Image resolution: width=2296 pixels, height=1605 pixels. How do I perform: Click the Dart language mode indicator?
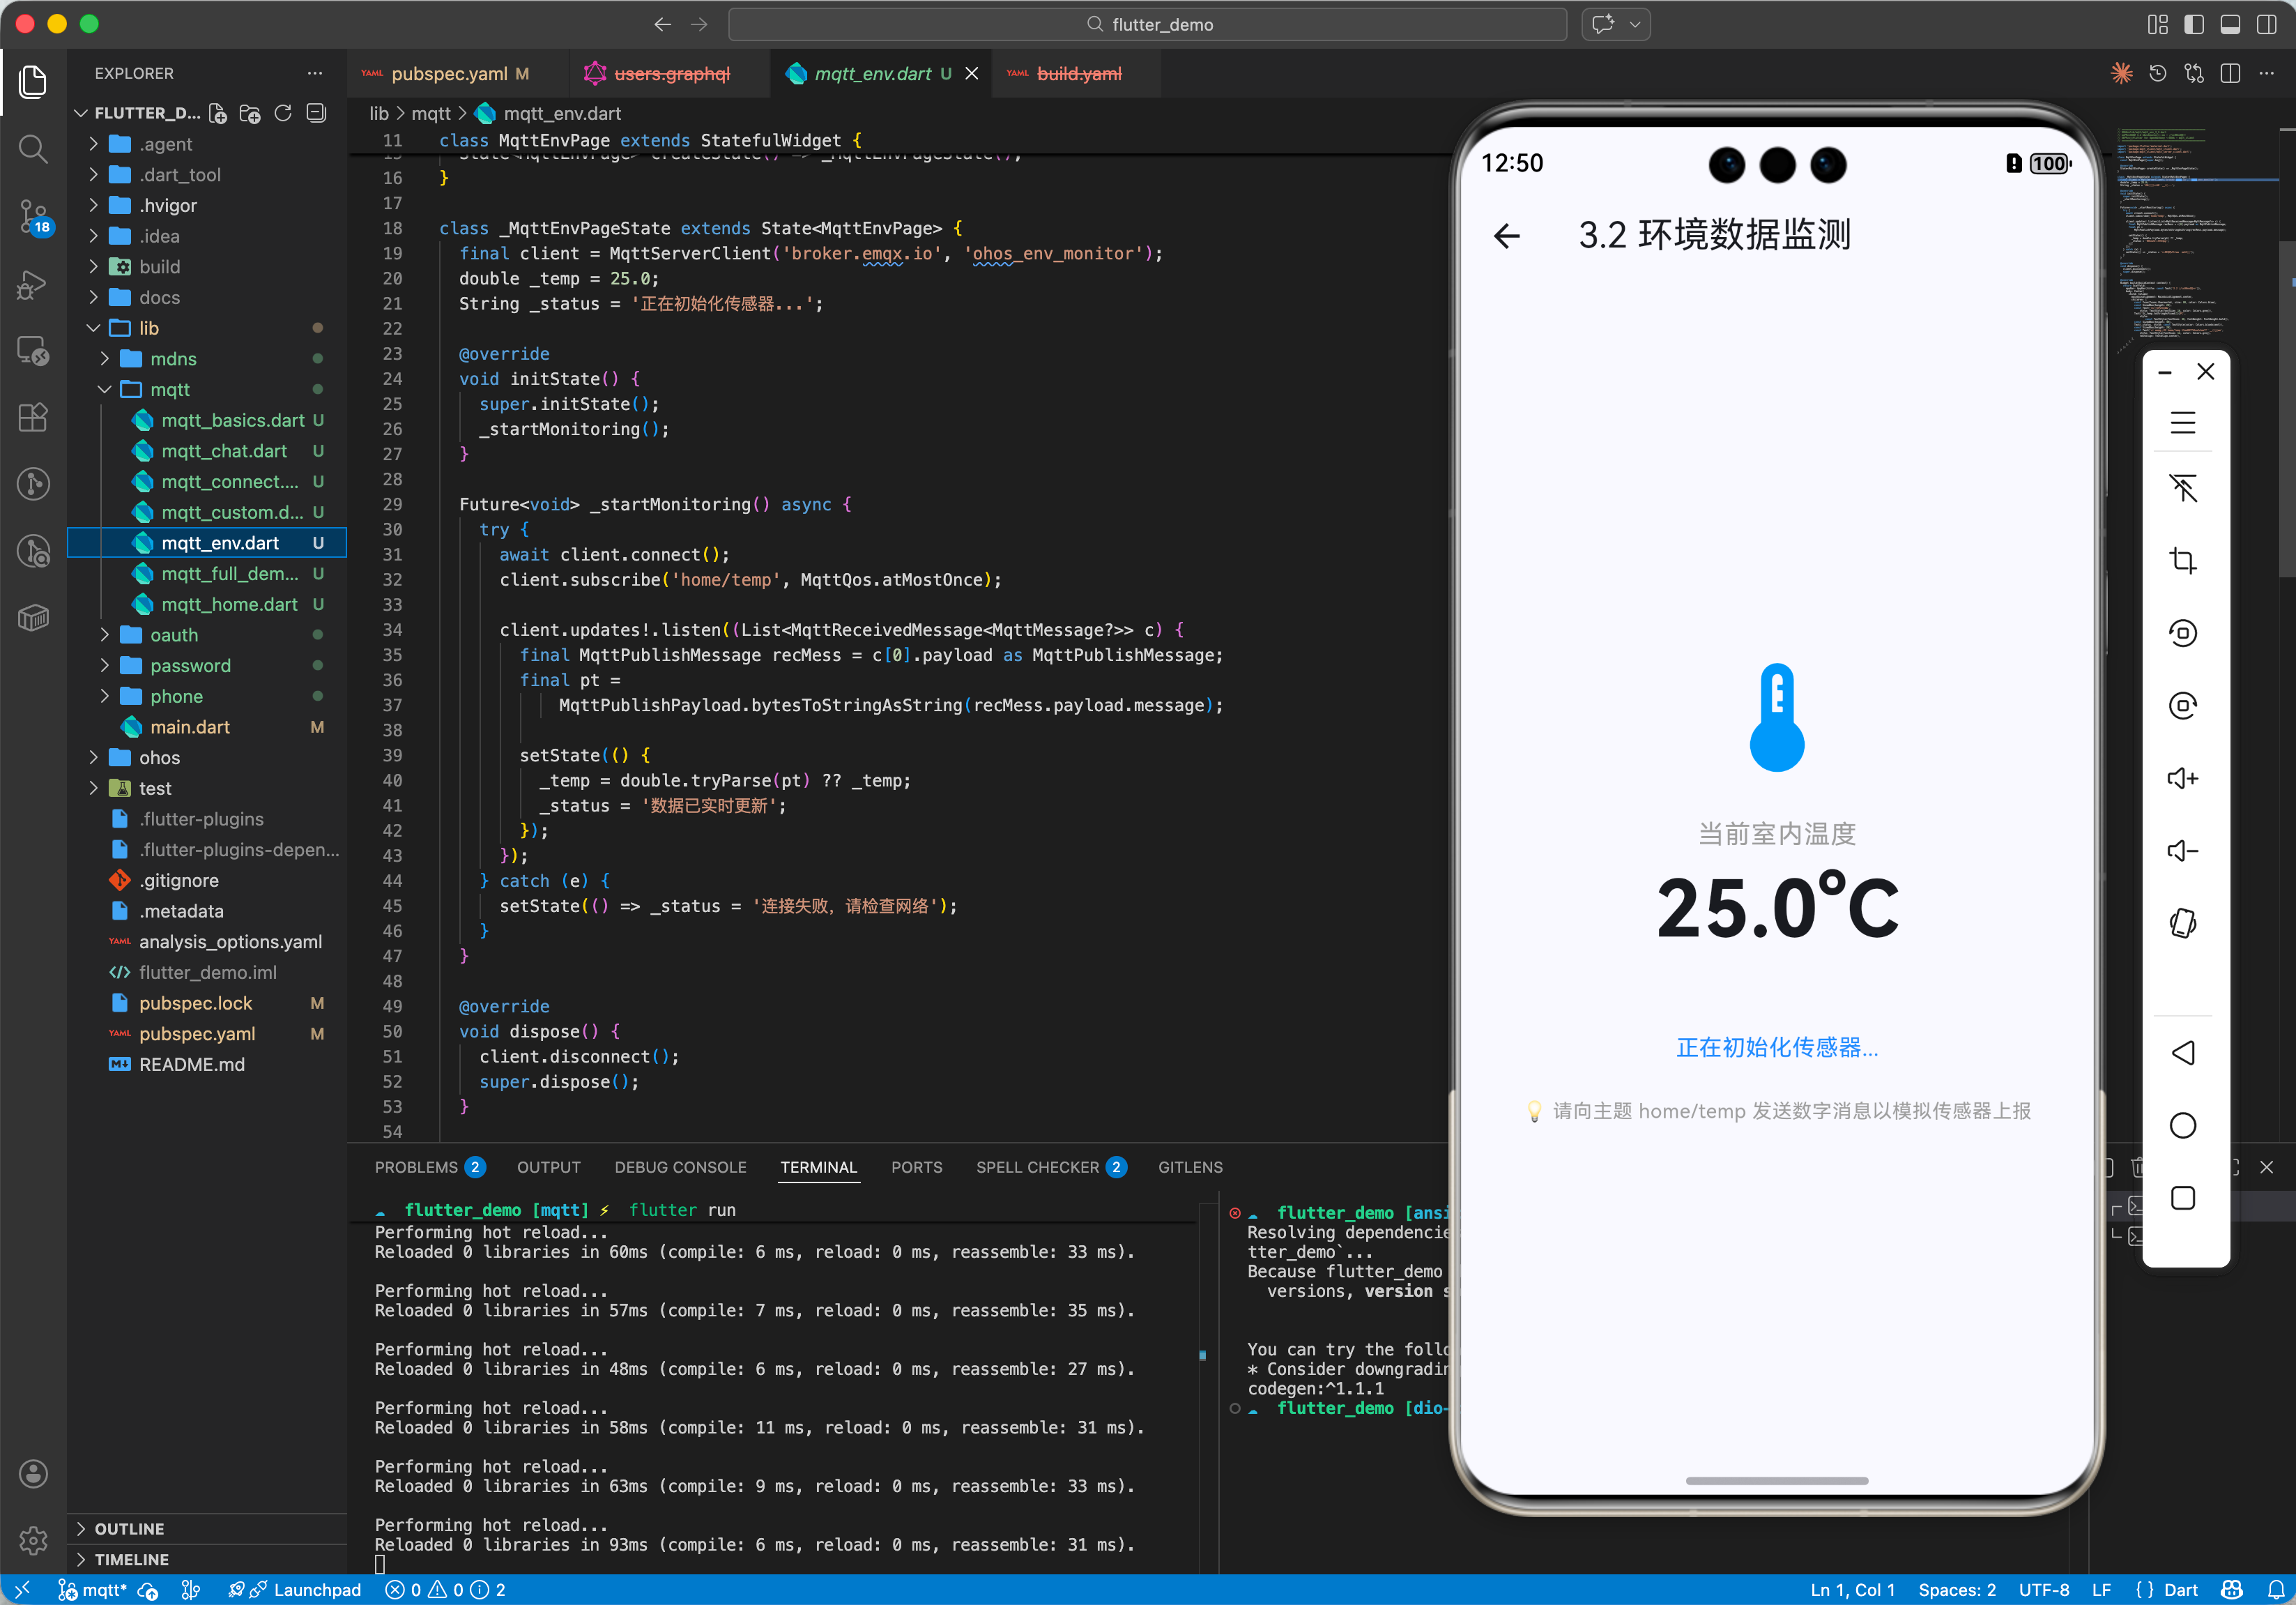(x=2180, y=1589)
